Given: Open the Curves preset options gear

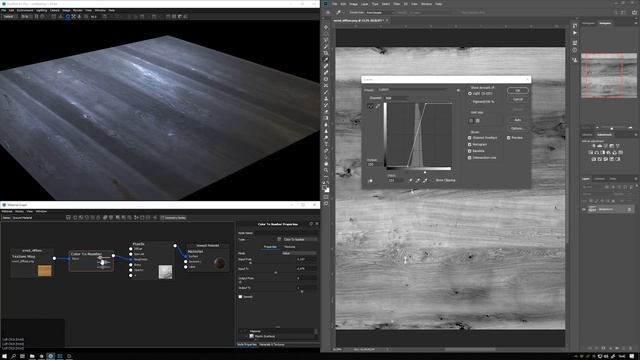Looking at the screenshot, I should [458, 90].
